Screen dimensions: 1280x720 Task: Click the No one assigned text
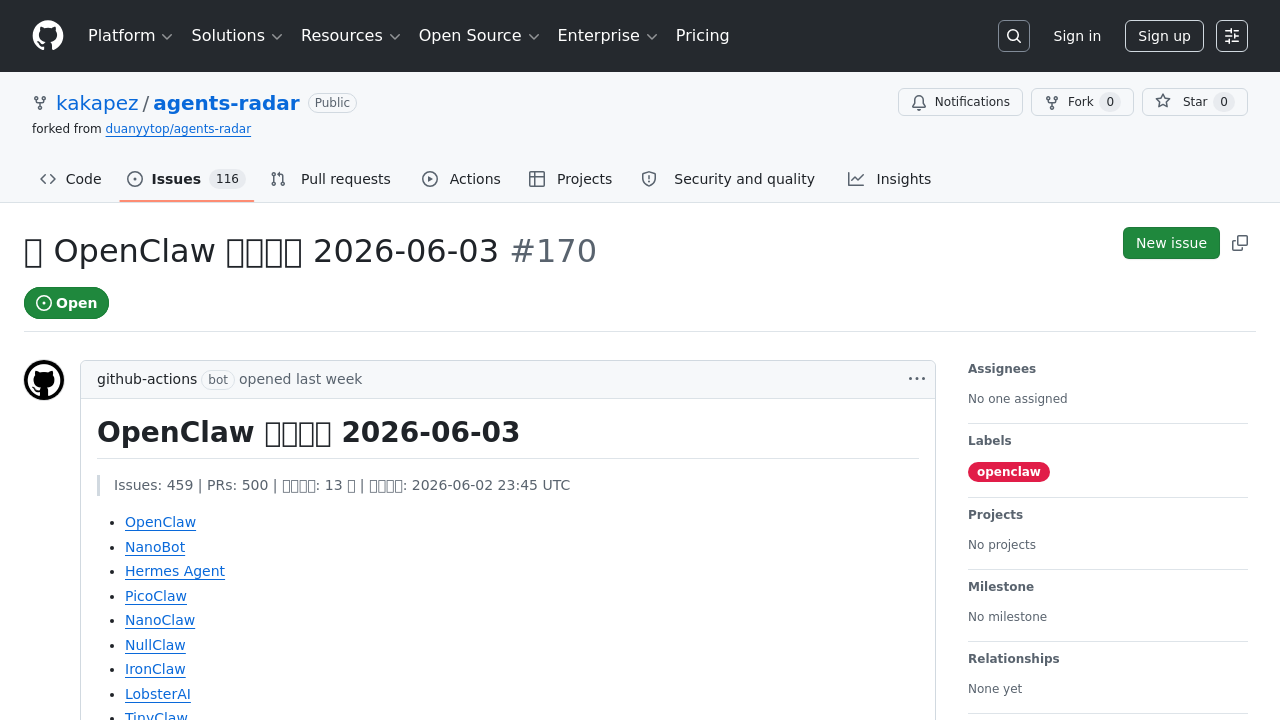[1017, 399]
